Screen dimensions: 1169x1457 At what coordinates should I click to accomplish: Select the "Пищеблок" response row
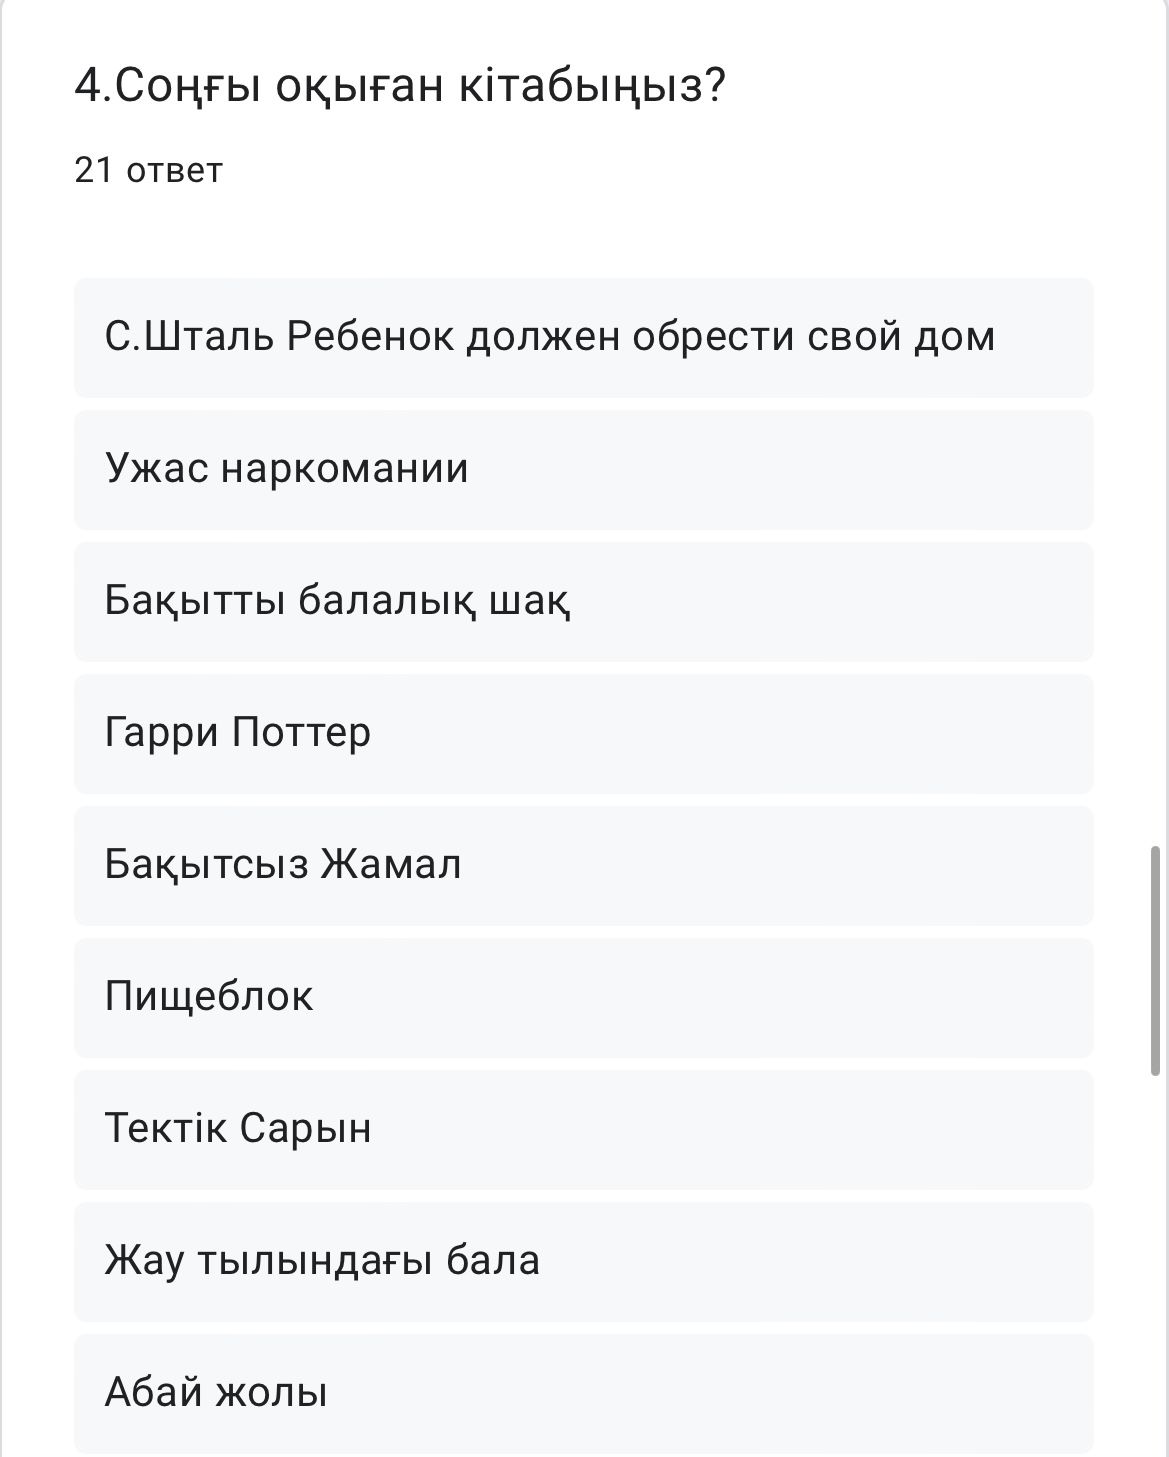(583, 997)
